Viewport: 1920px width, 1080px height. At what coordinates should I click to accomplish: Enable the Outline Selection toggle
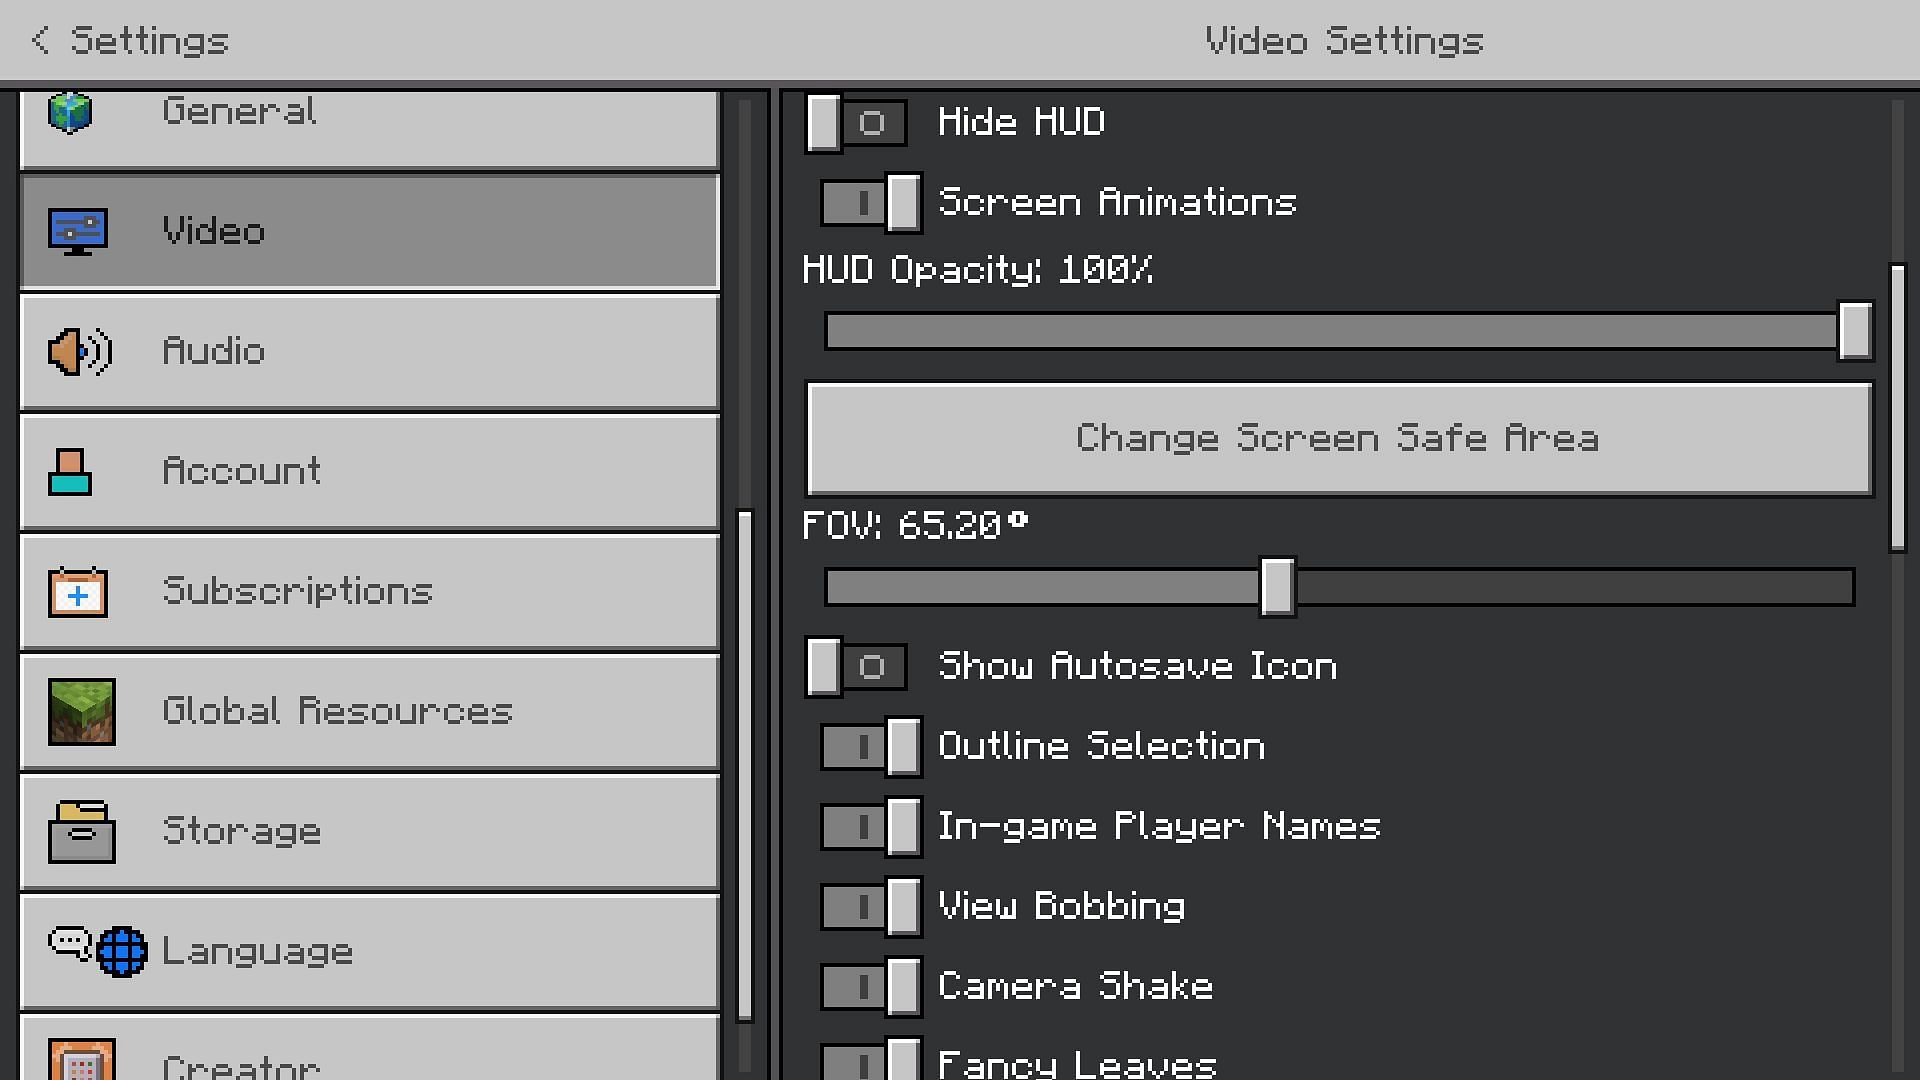tap(866, 745)
